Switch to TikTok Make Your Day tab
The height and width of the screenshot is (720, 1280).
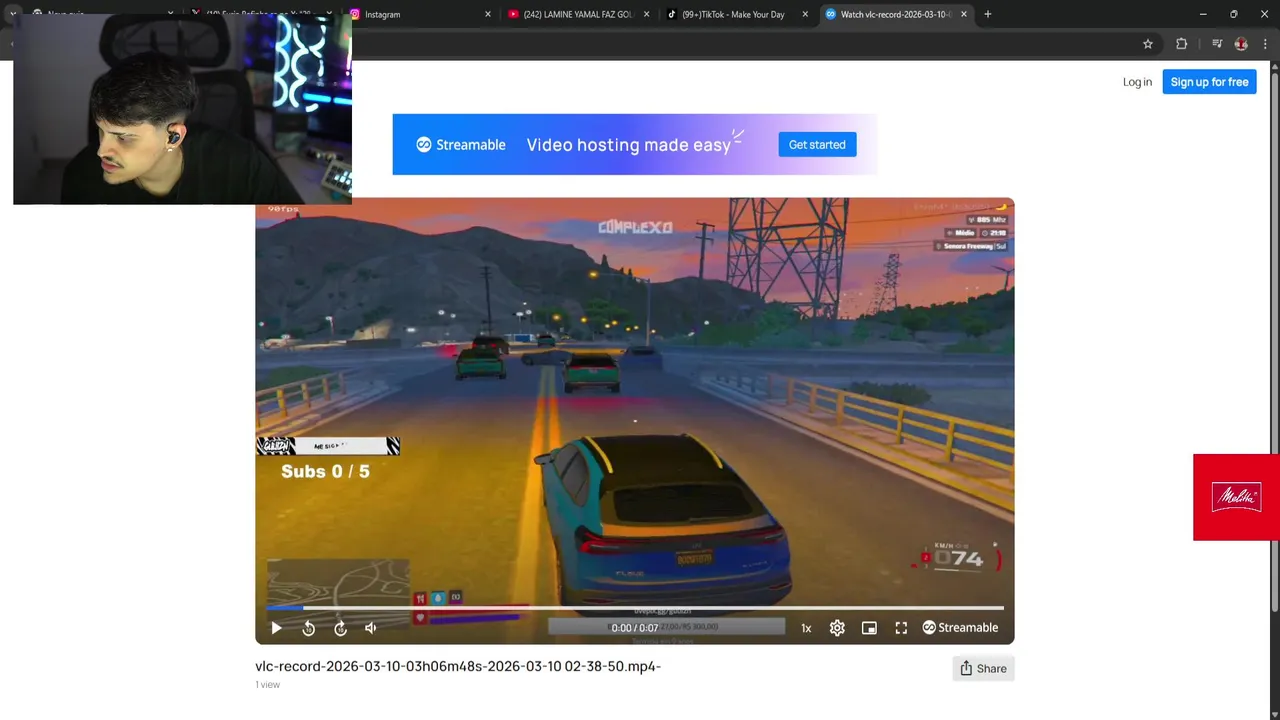[x=735, y=14]
